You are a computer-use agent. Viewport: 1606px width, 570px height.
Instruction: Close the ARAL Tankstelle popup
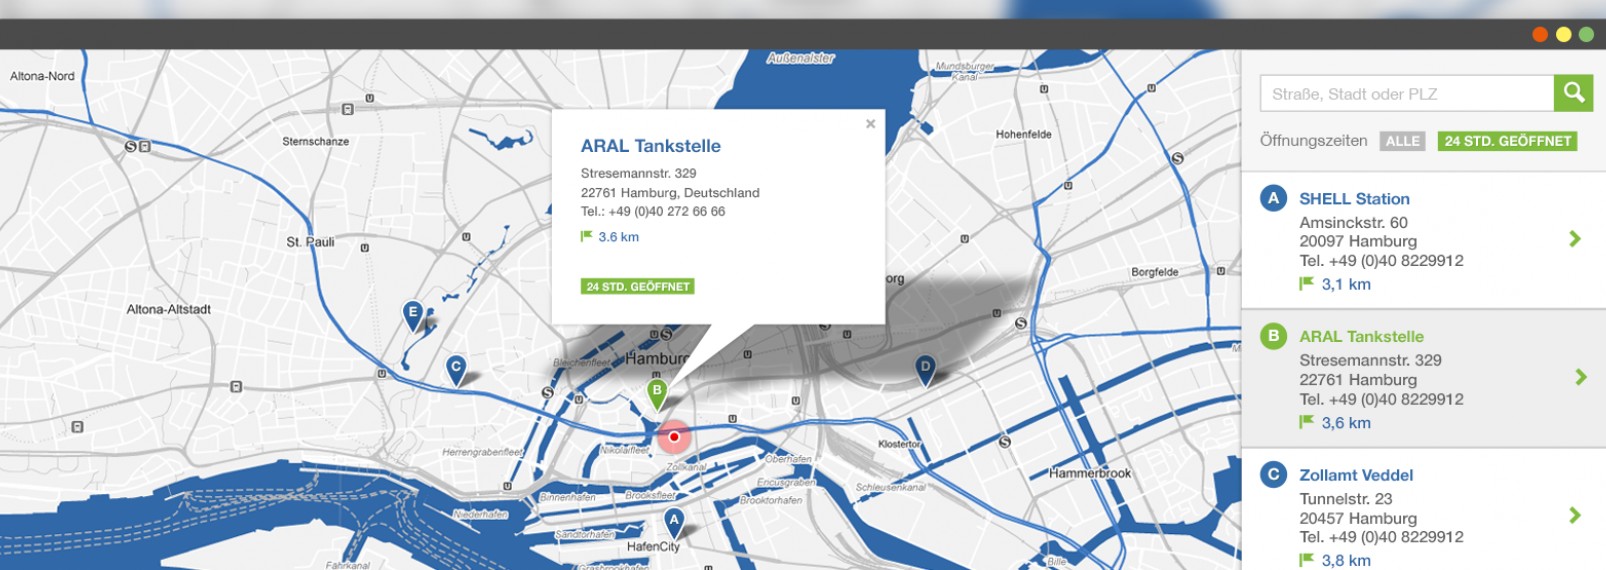tap(870, 124)
